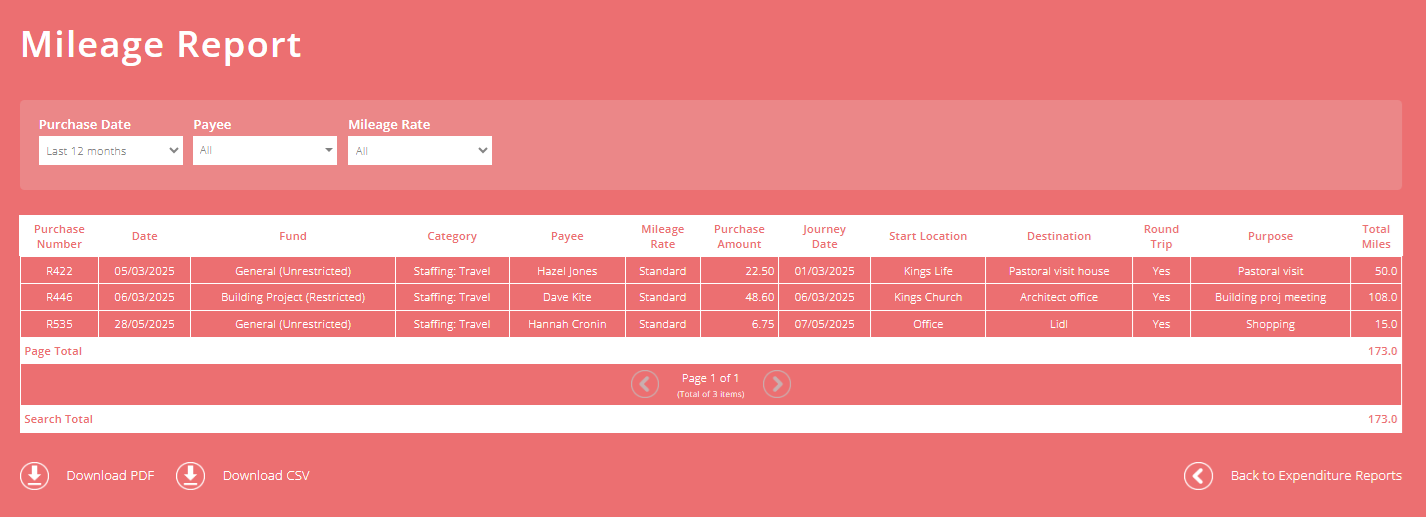Click the Back to Expenditure Reports arrow icon

[1199, 476]
